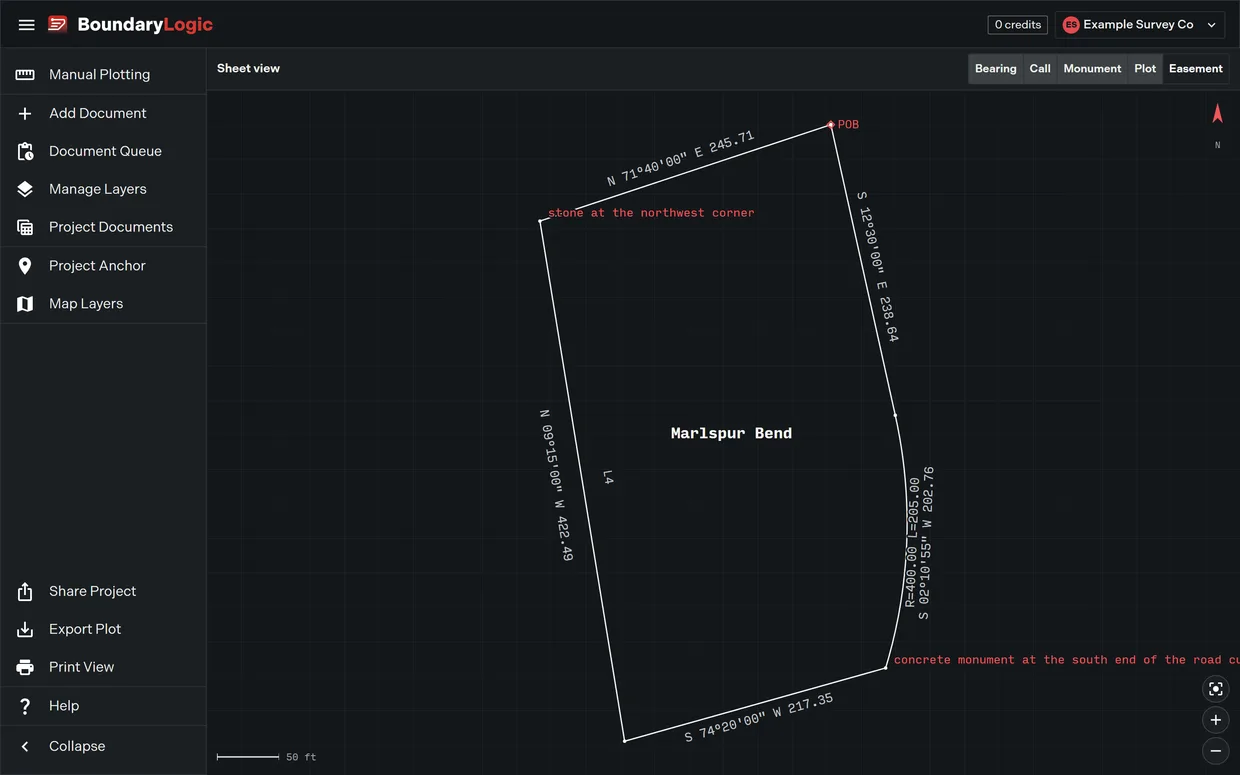Click the L4 line label

607,479
